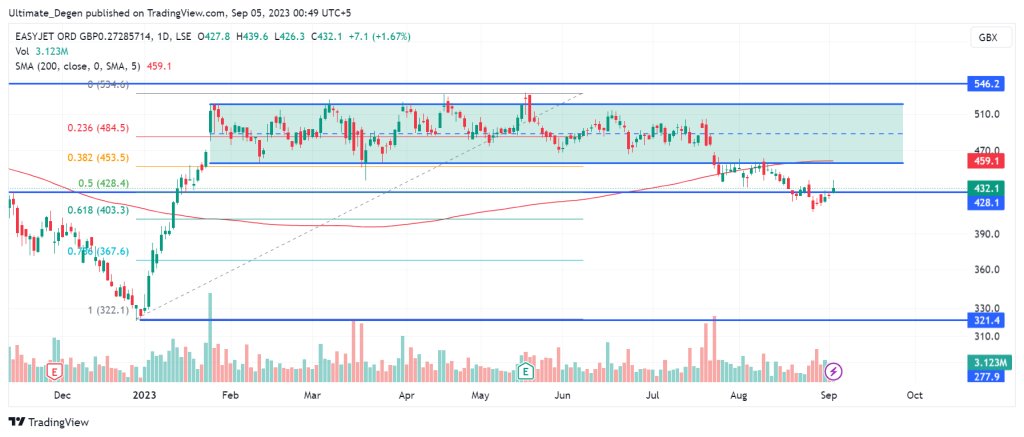Click the purple lightning event icon
The width and height of the screenshot is (1024, 437).
834,372
